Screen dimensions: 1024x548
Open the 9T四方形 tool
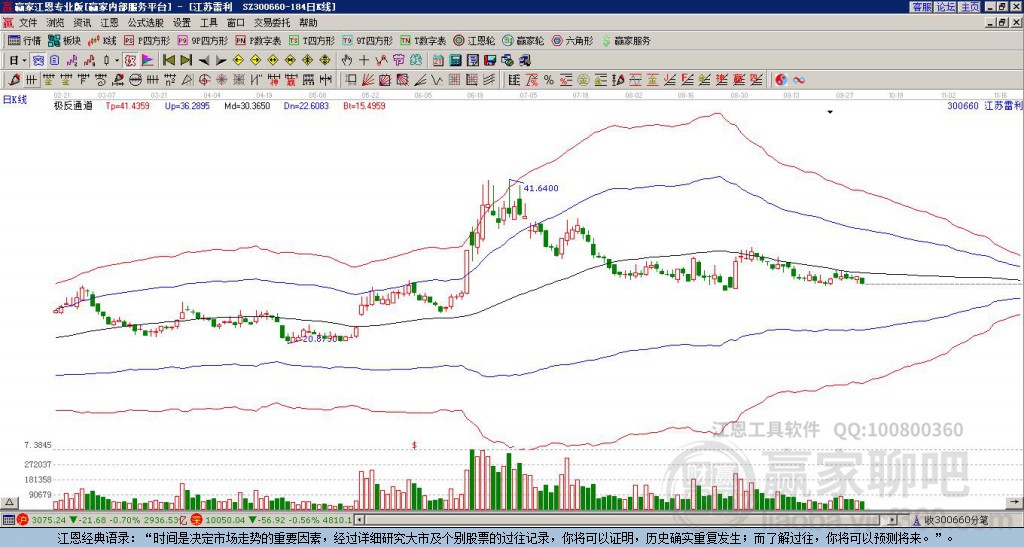(x=367, y=40)
